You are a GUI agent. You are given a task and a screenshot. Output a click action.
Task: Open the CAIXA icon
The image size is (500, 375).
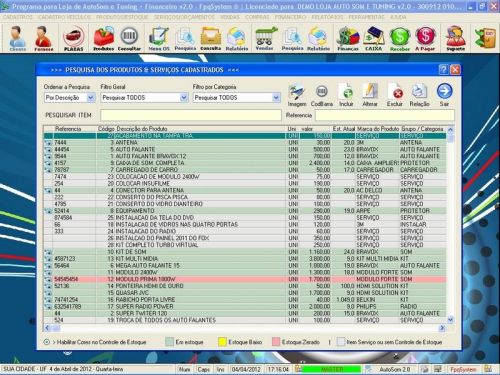[x=374, y=38]
